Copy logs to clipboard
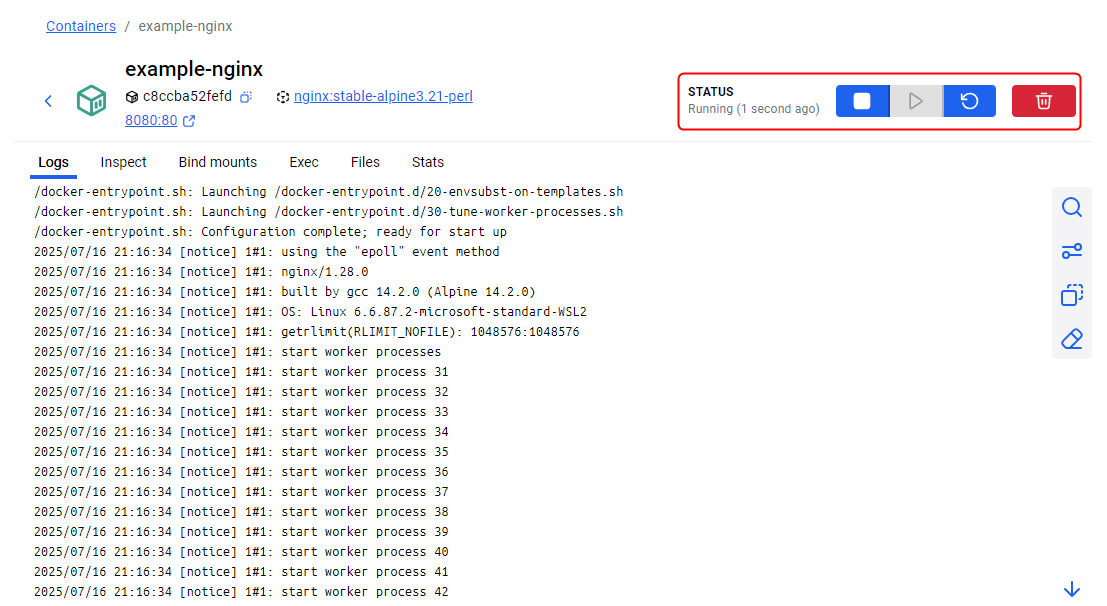The image size is (1107, 606). pos(1071,295)
